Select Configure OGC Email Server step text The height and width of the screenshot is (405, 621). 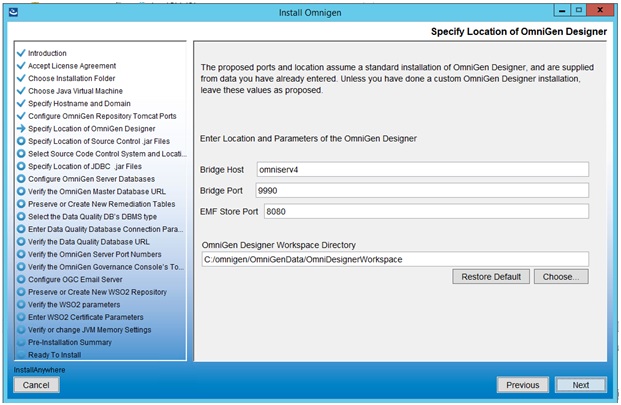(75, 280)
